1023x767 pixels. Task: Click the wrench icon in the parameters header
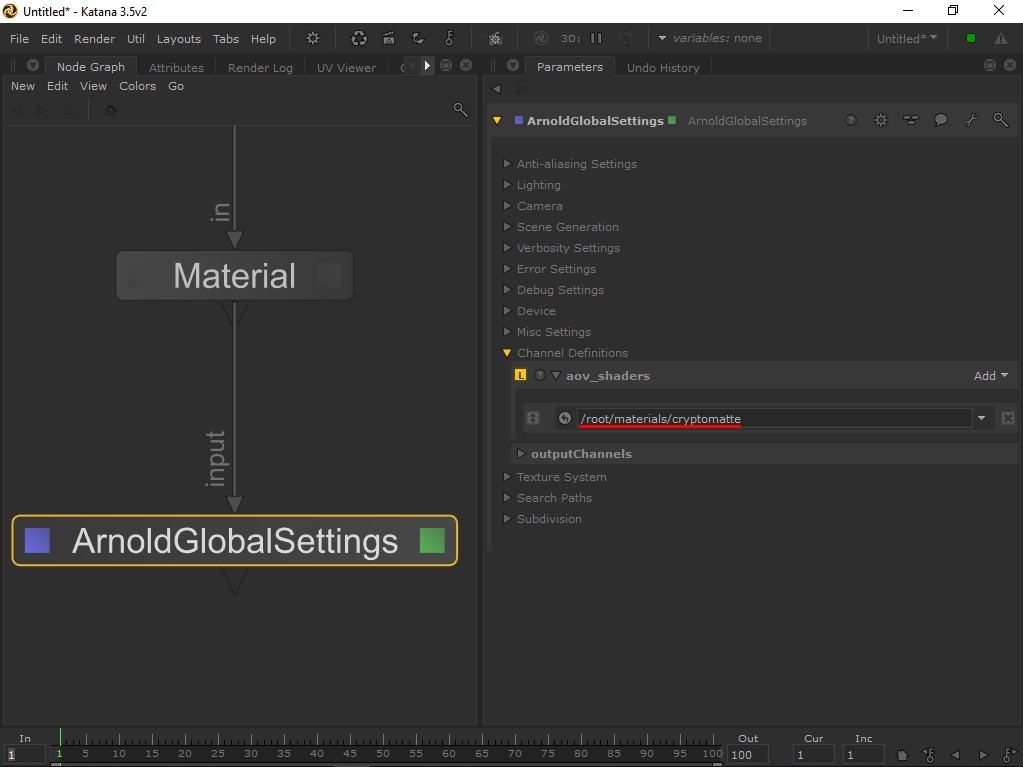point(971,120)
